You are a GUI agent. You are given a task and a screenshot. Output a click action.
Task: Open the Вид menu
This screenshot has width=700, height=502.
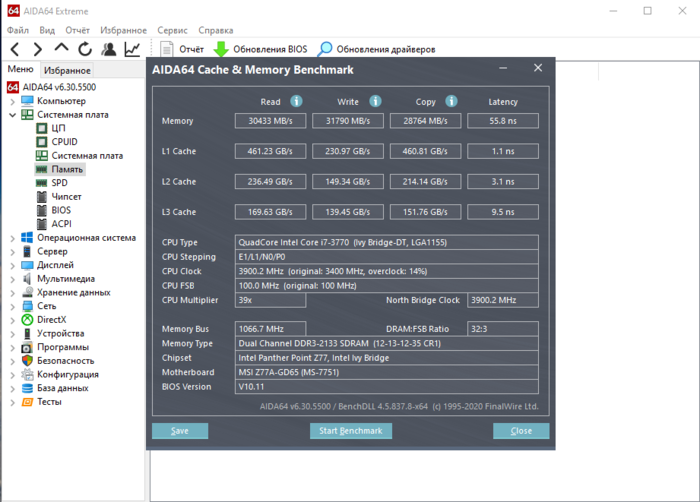(47, 30)
